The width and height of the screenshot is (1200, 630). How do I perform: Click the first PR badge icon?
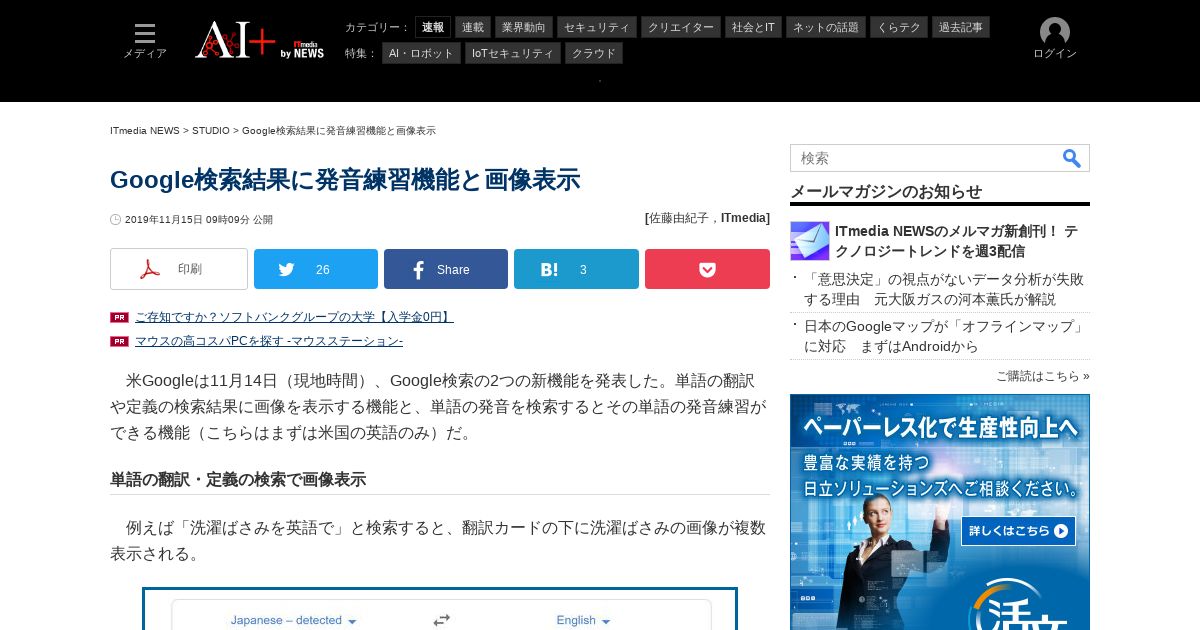pos(119,317)
